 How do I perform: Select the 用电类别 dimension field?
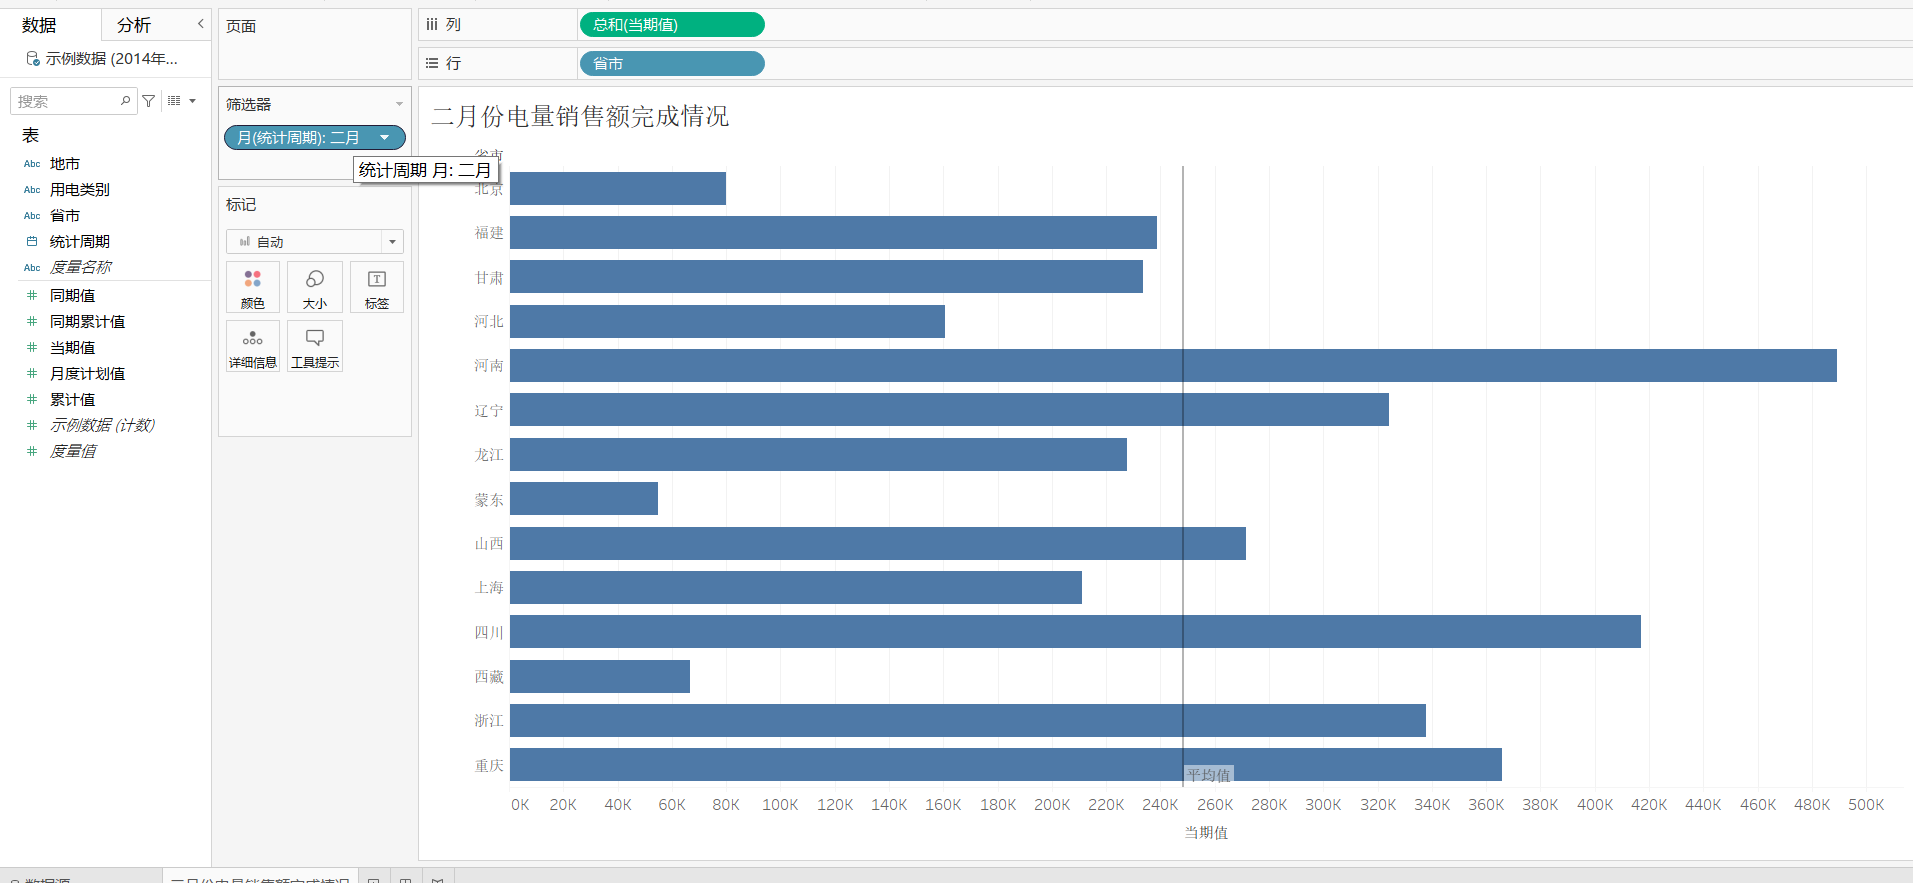point(80,190)
